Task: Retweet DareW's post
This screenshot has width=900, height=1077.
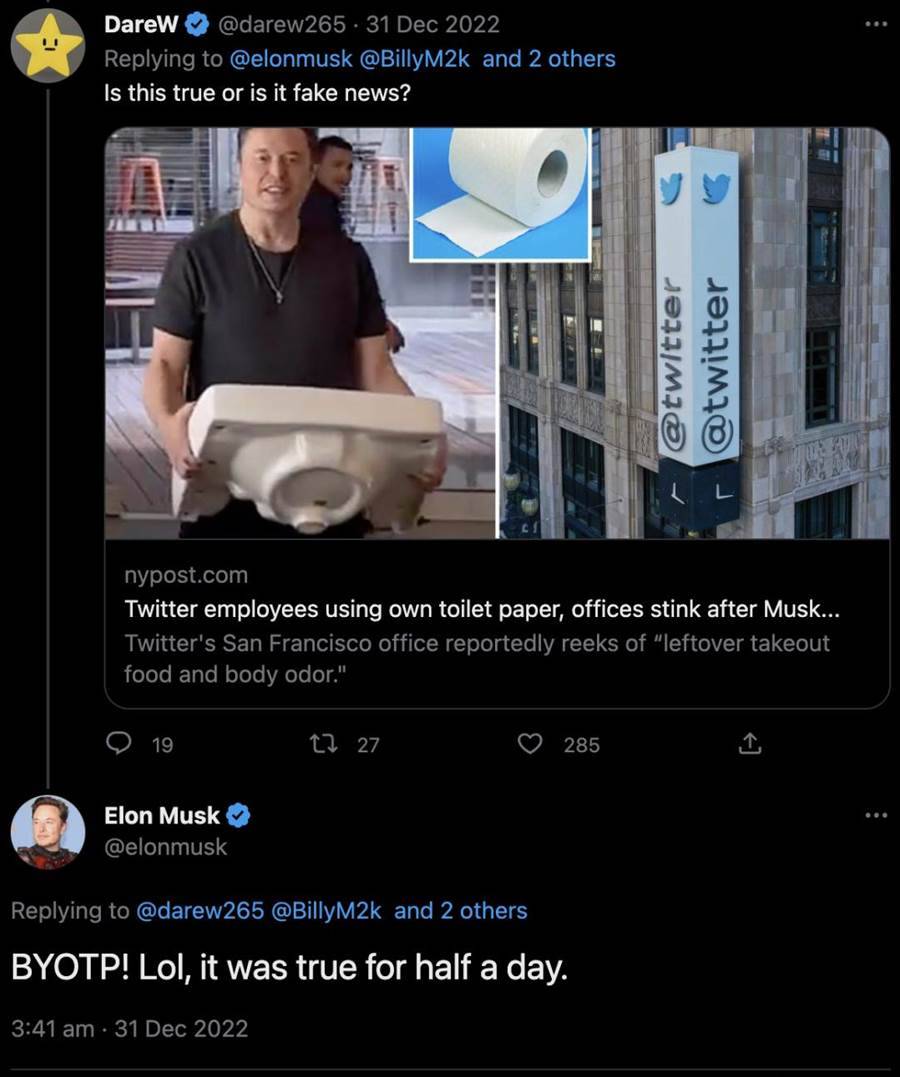Action: (x=323, y=743)
